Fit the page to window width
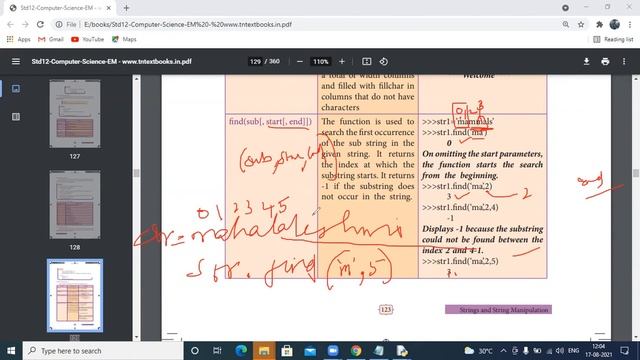This screenshot has width=640, height=360. [367, 61]
